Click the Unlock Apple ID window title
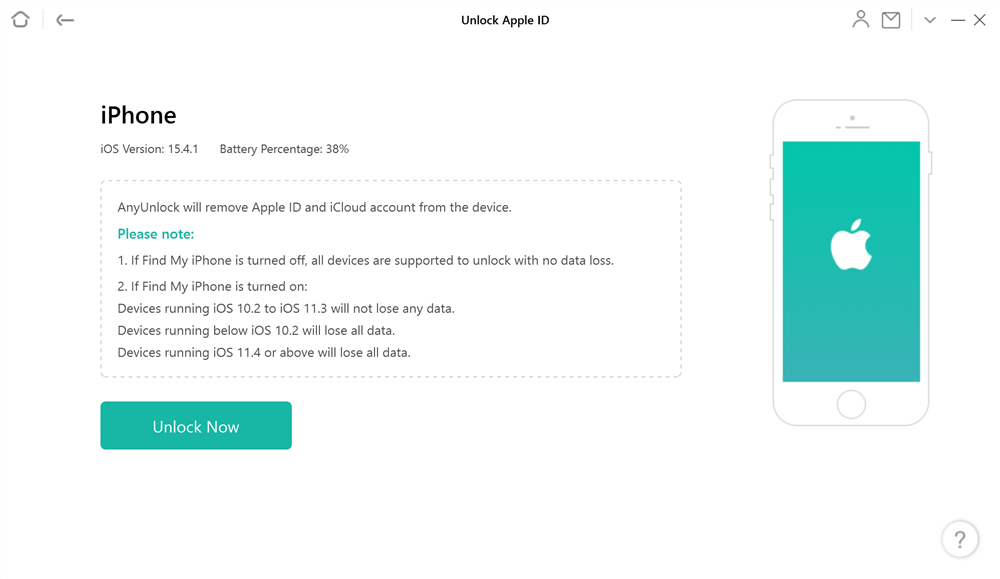Viewport: 1000px width, 579px height. tap(505, 20)
